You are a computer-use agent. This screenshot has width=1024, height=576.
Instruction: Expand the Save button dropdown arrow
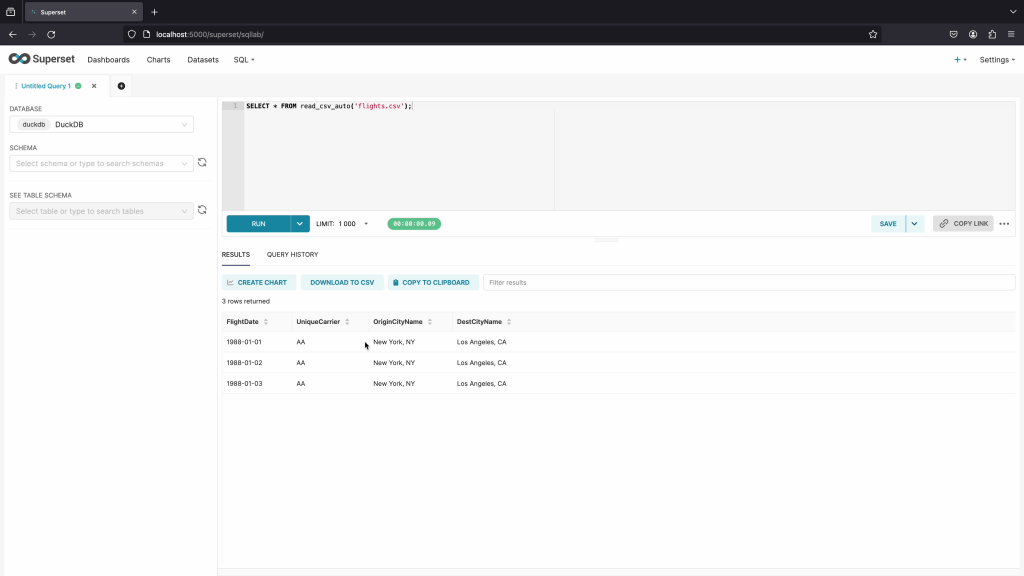click(x=914, y=224)
